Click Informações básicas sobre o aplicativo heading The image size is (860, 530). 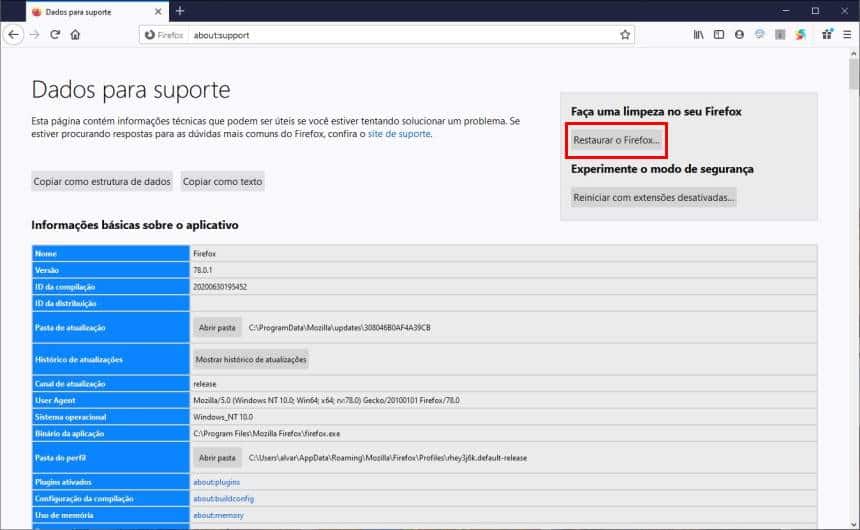[134, 225]
